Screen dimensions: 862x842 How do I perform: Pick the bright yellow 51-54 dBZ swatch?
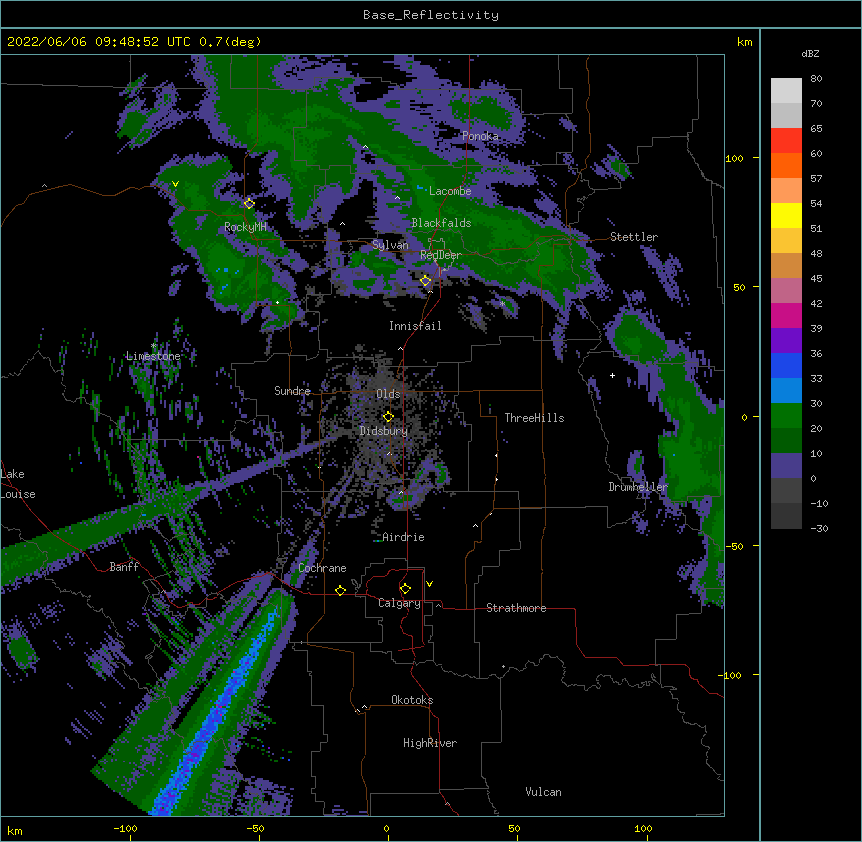pos(786,215)
